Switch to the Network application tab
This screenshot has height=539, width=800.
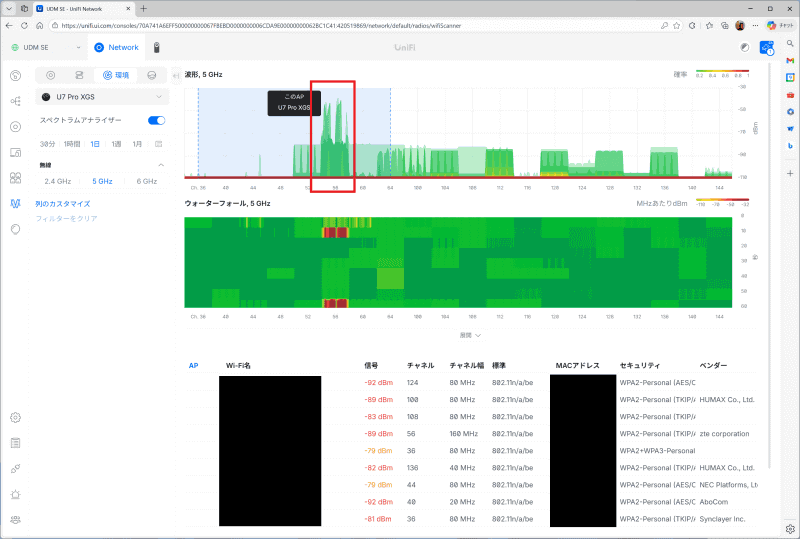(x=116, y=47)
